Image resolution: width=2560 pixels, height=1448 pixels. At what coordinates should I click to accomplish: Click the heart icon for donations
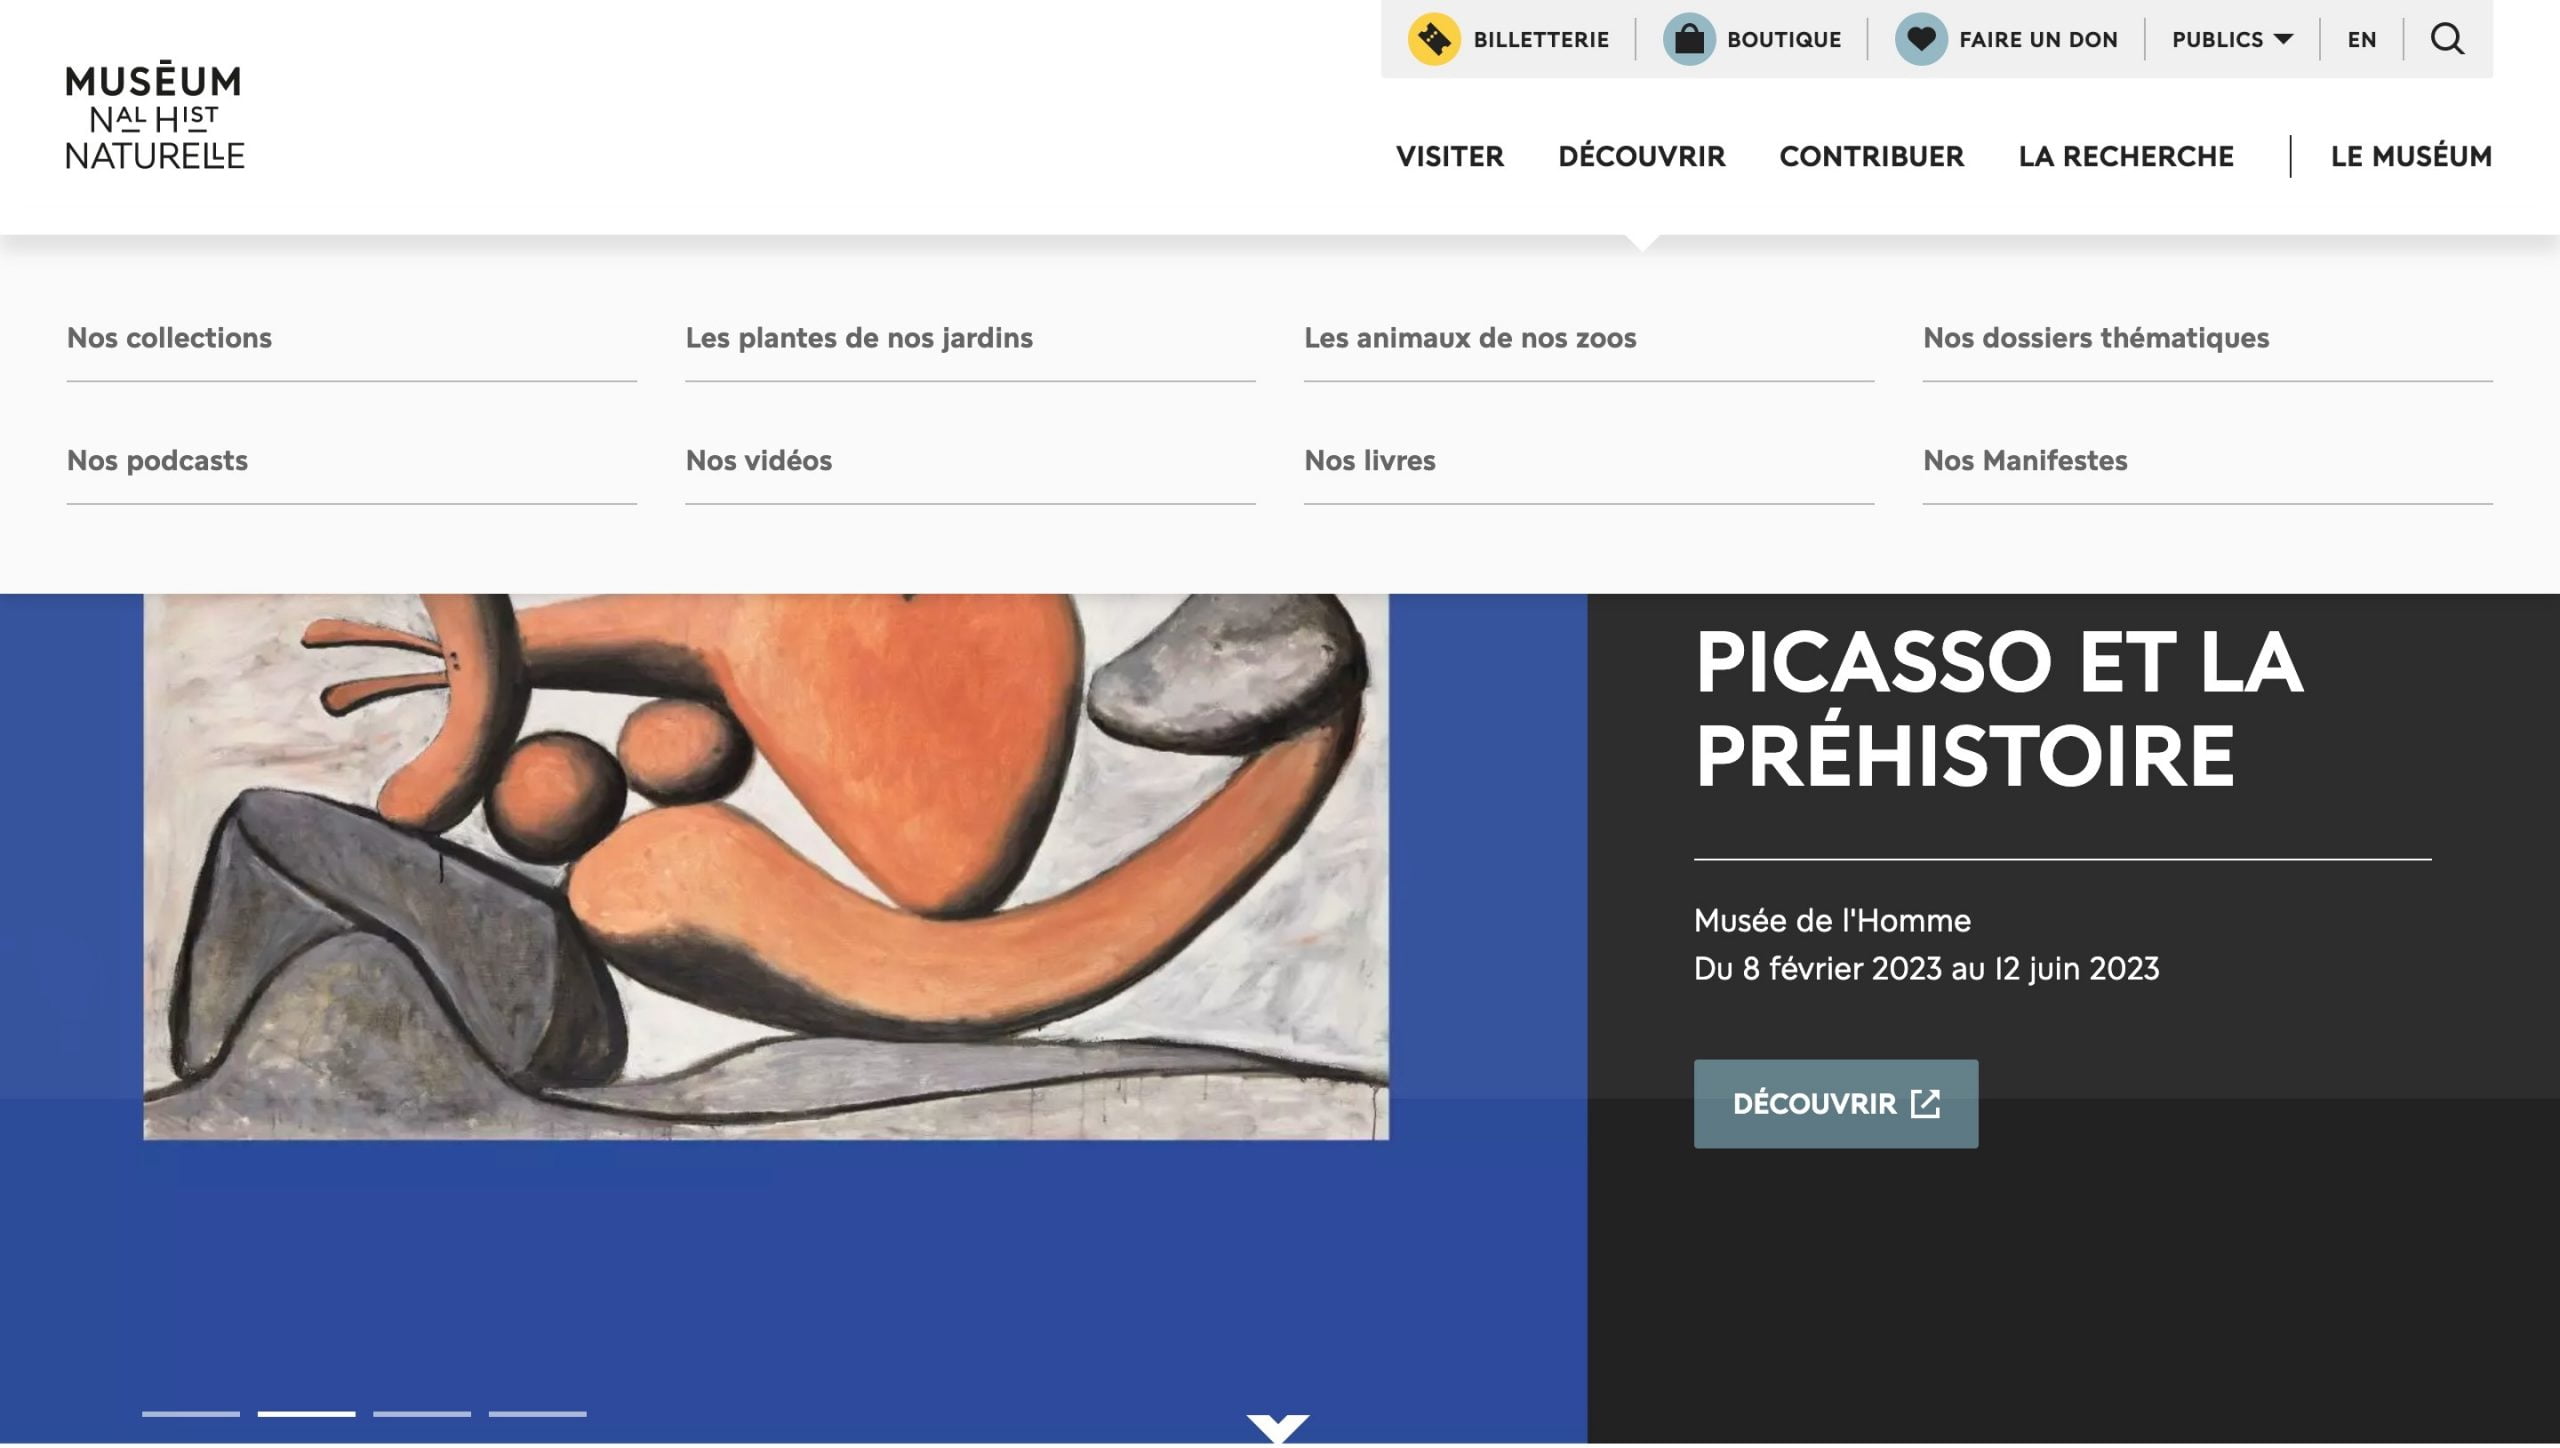click(x=1921, y=39)
